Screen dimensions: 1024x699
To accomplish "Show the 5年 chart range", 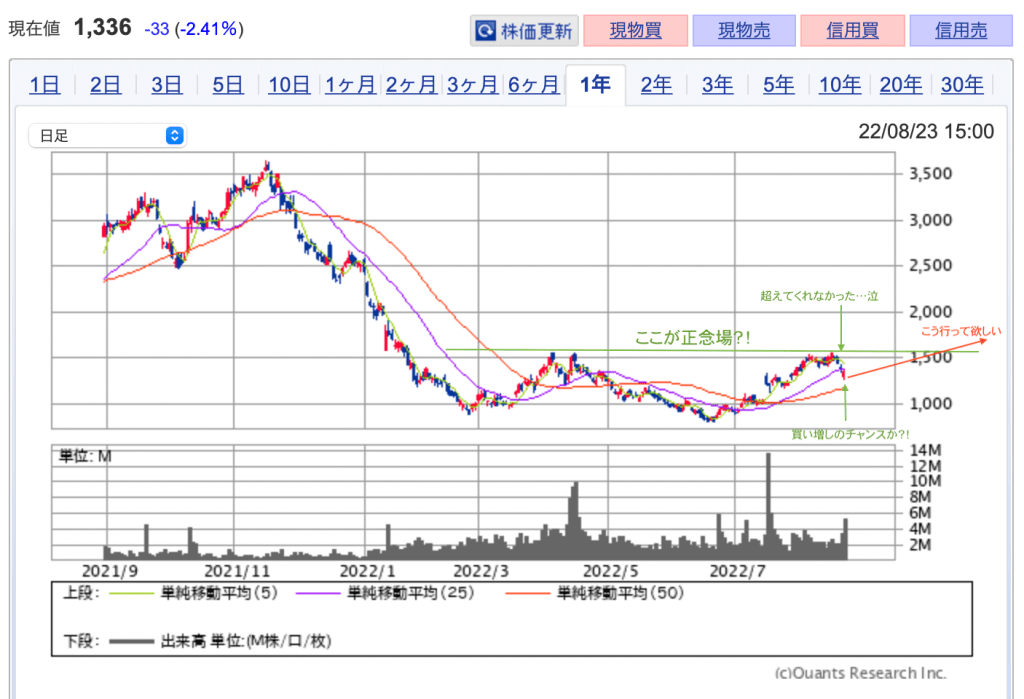I will (778, 85).
